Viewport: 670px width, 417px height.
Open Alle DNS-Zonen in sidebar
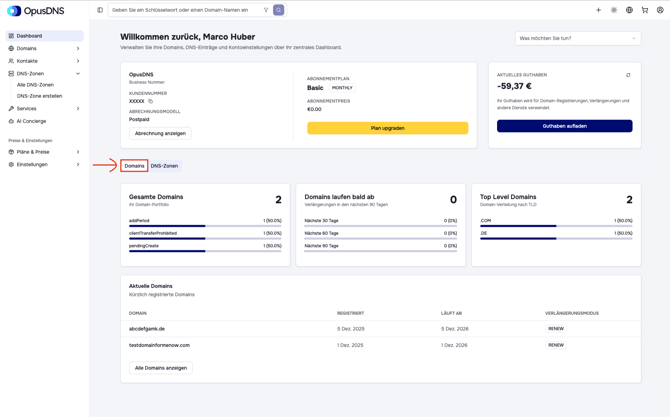(x=35, y=85)
